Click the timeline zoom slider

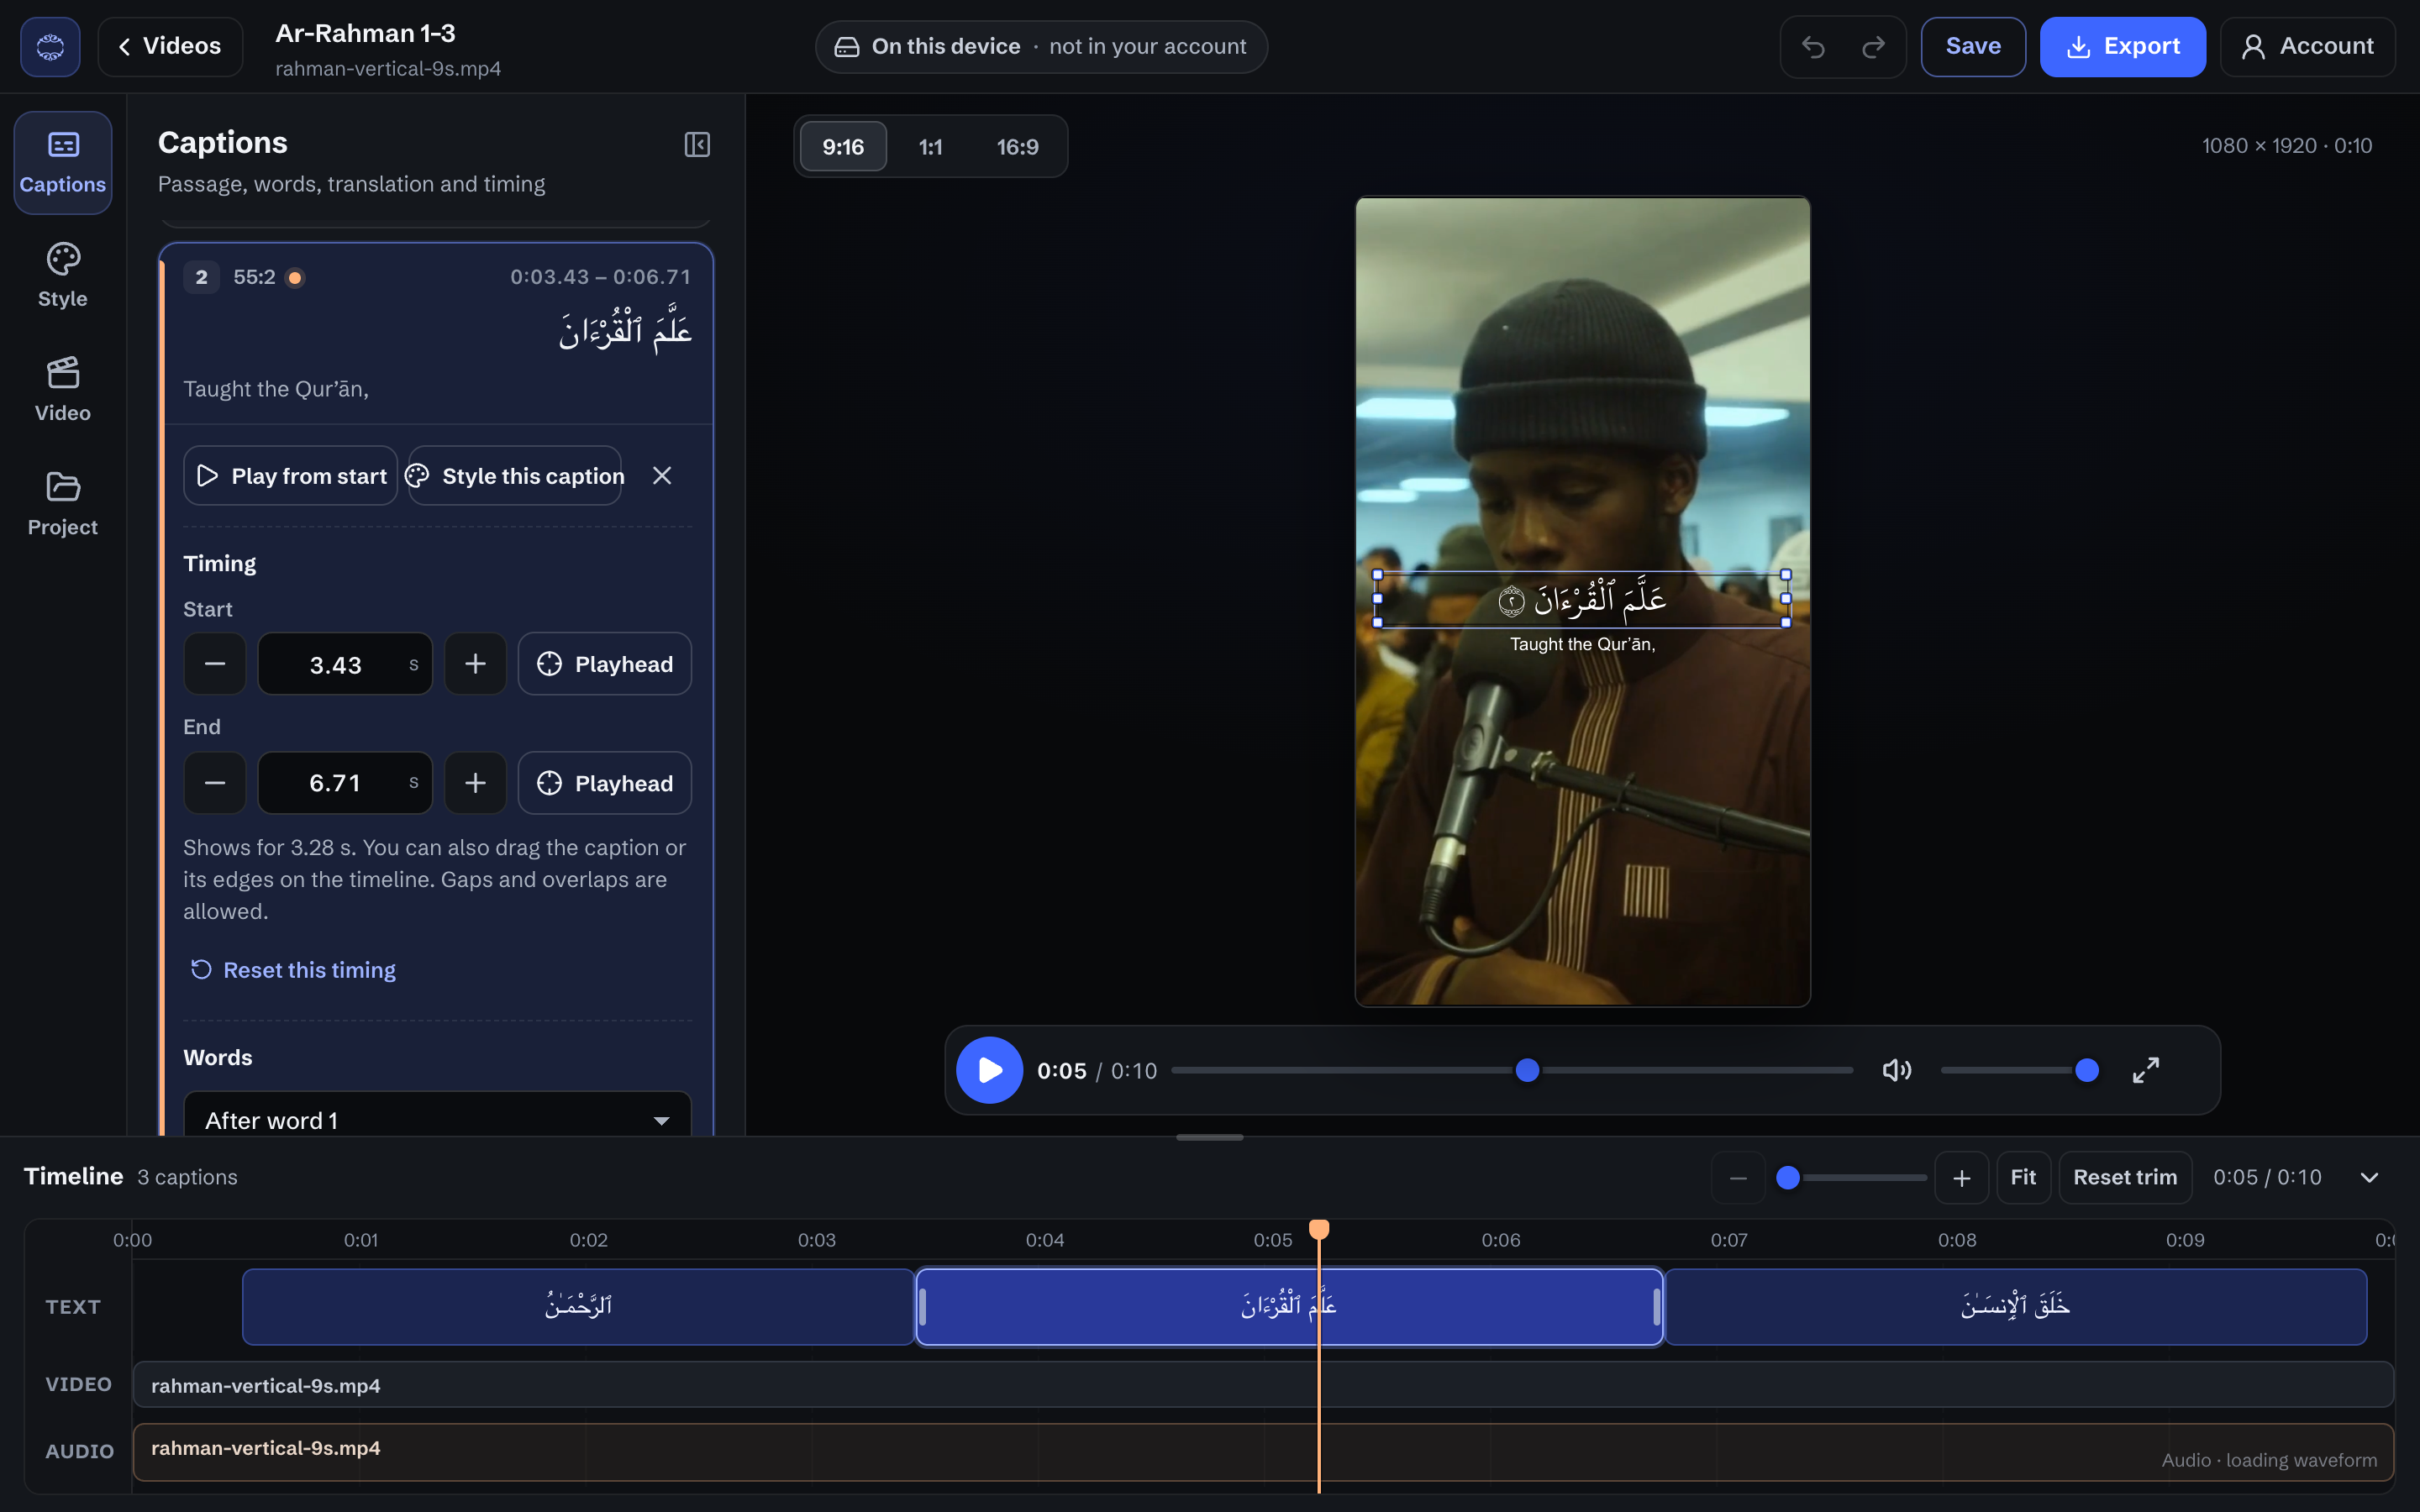[1850, 1177]
